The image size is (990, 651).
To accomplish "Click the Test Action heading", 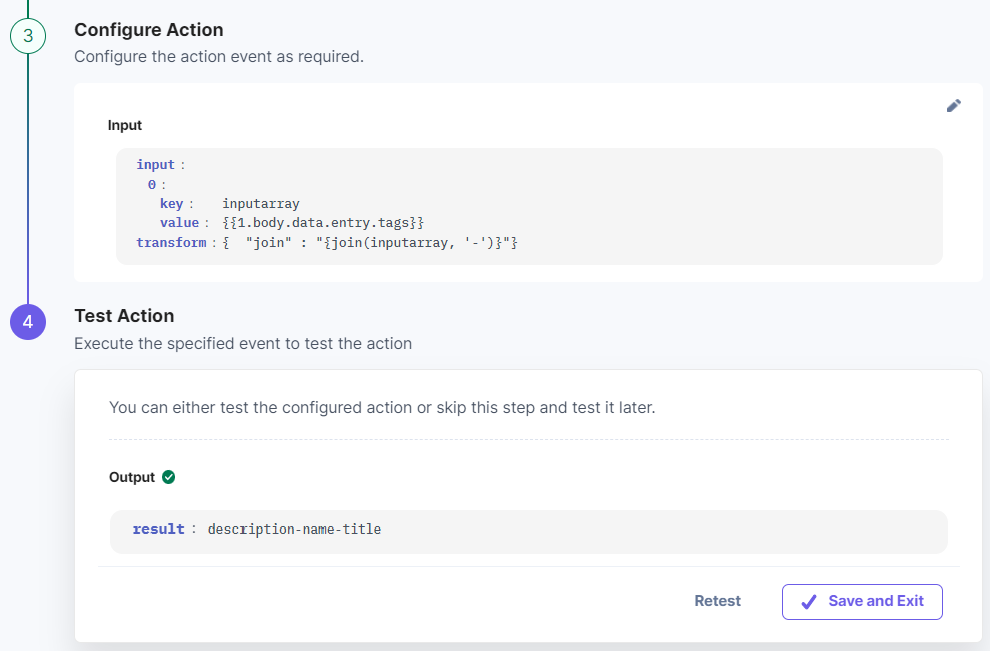I will [124, 316].
